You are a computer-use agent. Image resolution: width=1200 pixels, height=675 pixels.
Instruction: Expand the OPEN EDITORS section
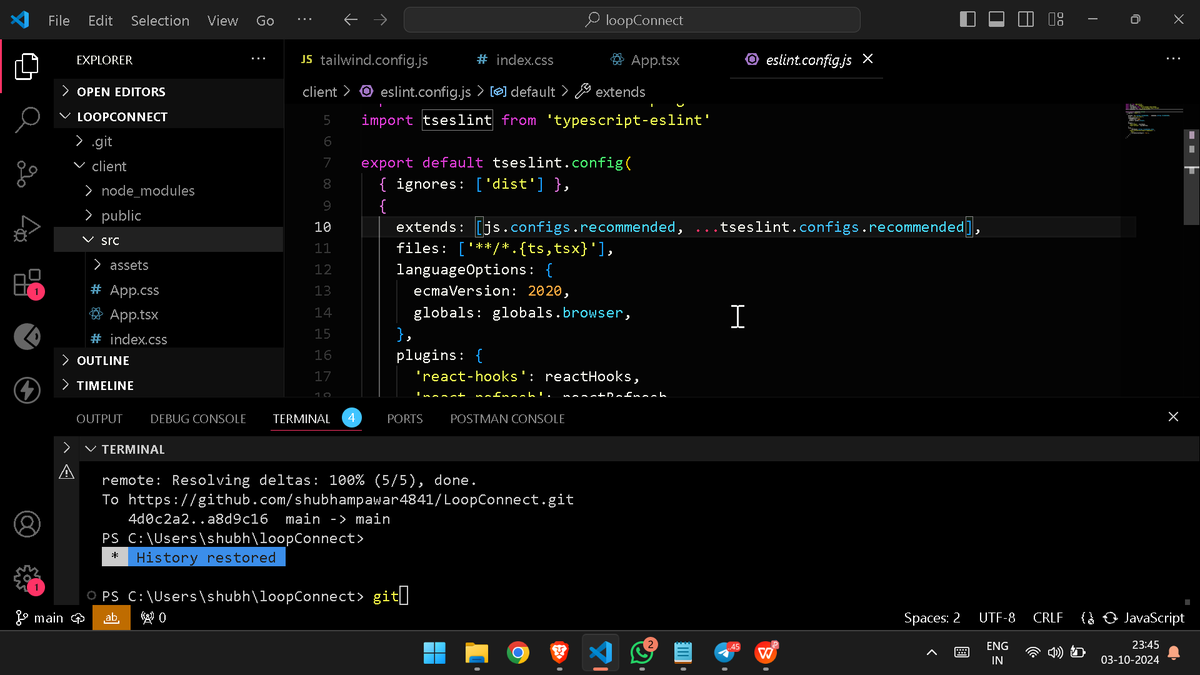[x=169, y=91]
